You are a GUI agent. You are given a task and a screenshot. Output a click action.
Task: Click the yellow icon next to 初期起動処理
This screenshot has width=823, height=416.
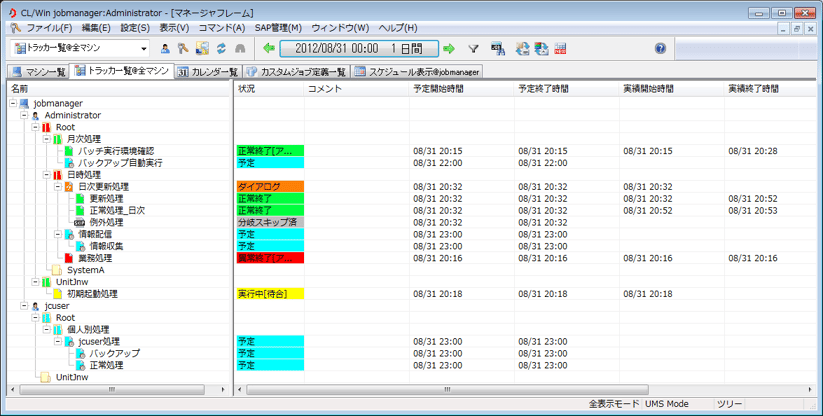click(x=58, y=294)
